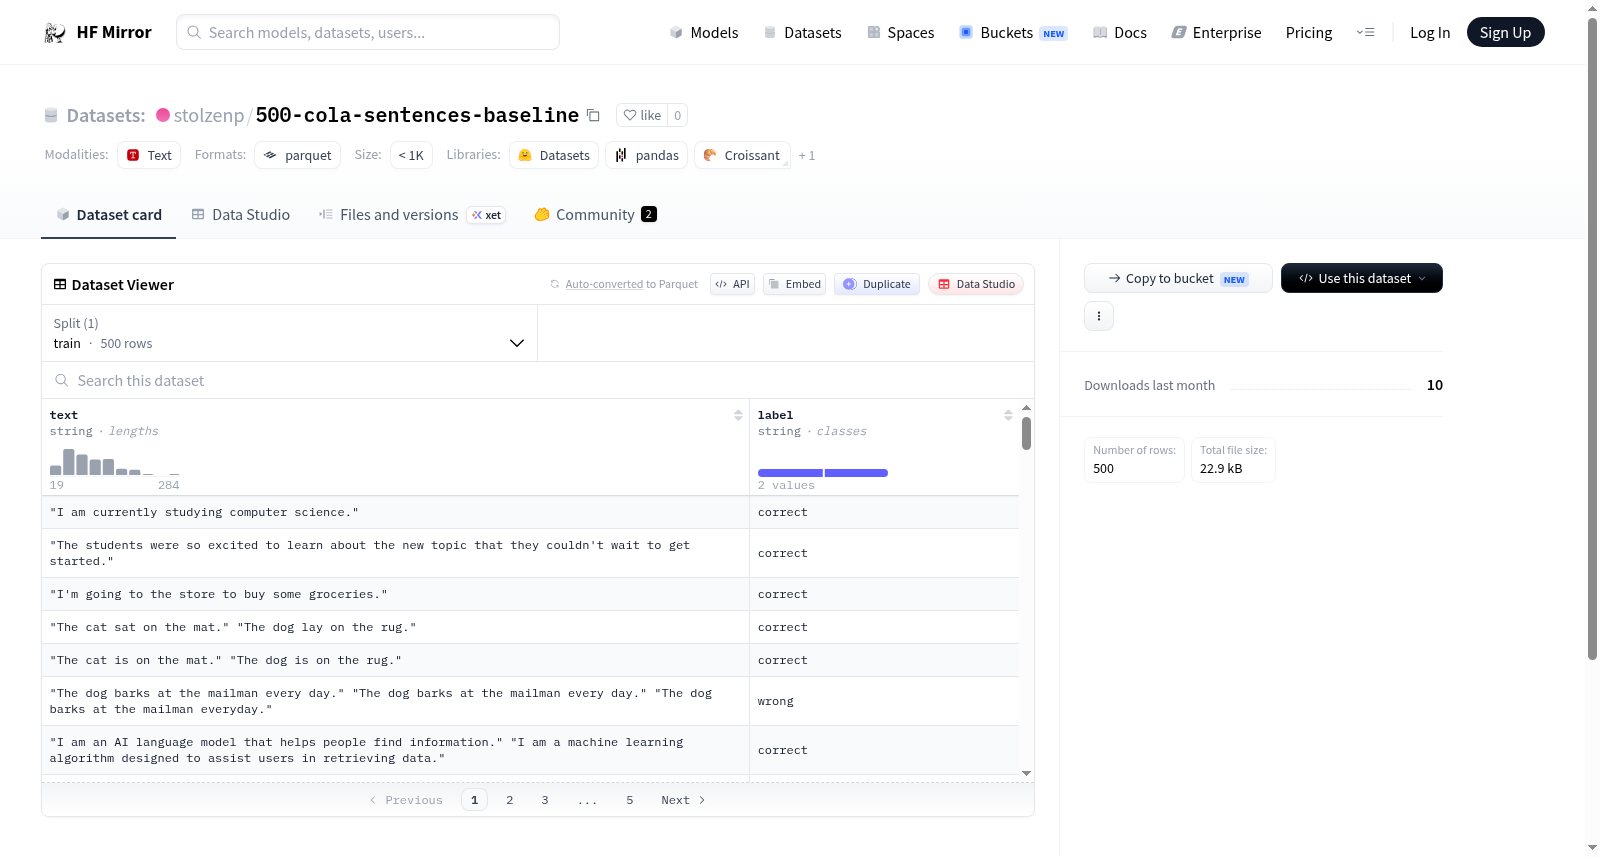The height and width of the screenshot is (857, 1600).
Task: Open the Use this dataset dropdown
Action: pos(1362,278)
